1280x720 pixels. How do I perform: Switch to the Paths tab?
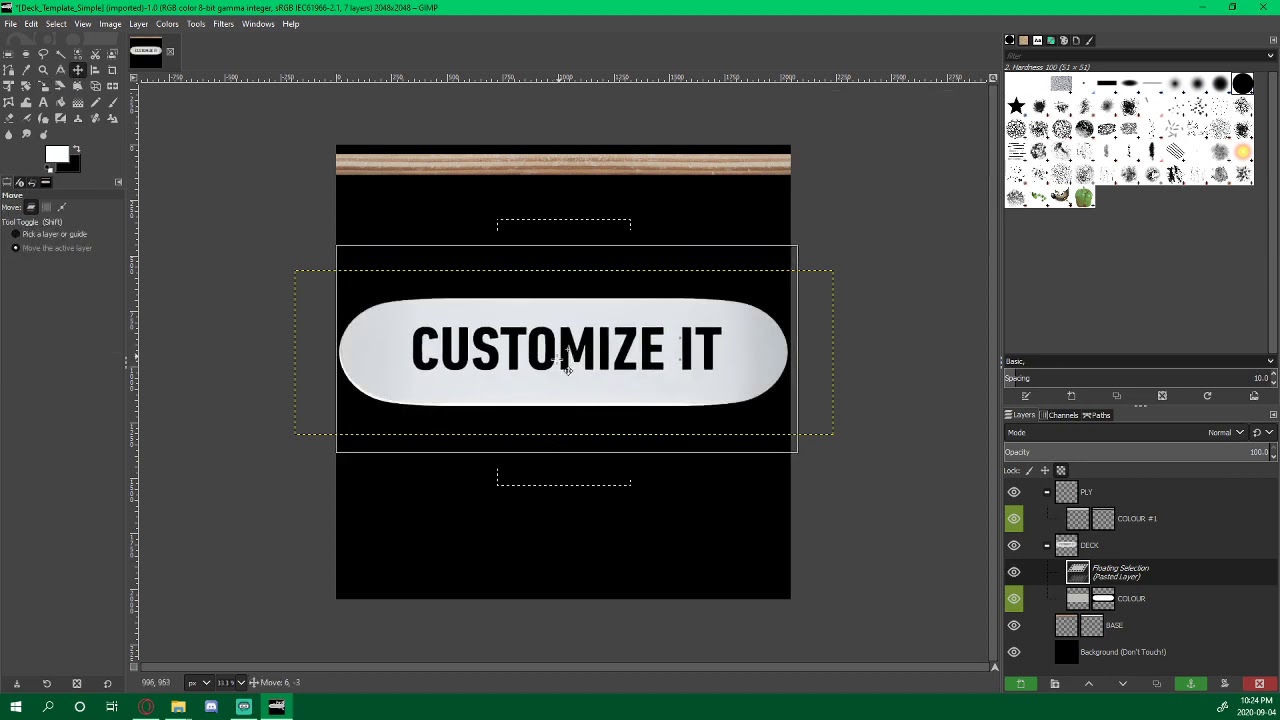click(1097, 415)
